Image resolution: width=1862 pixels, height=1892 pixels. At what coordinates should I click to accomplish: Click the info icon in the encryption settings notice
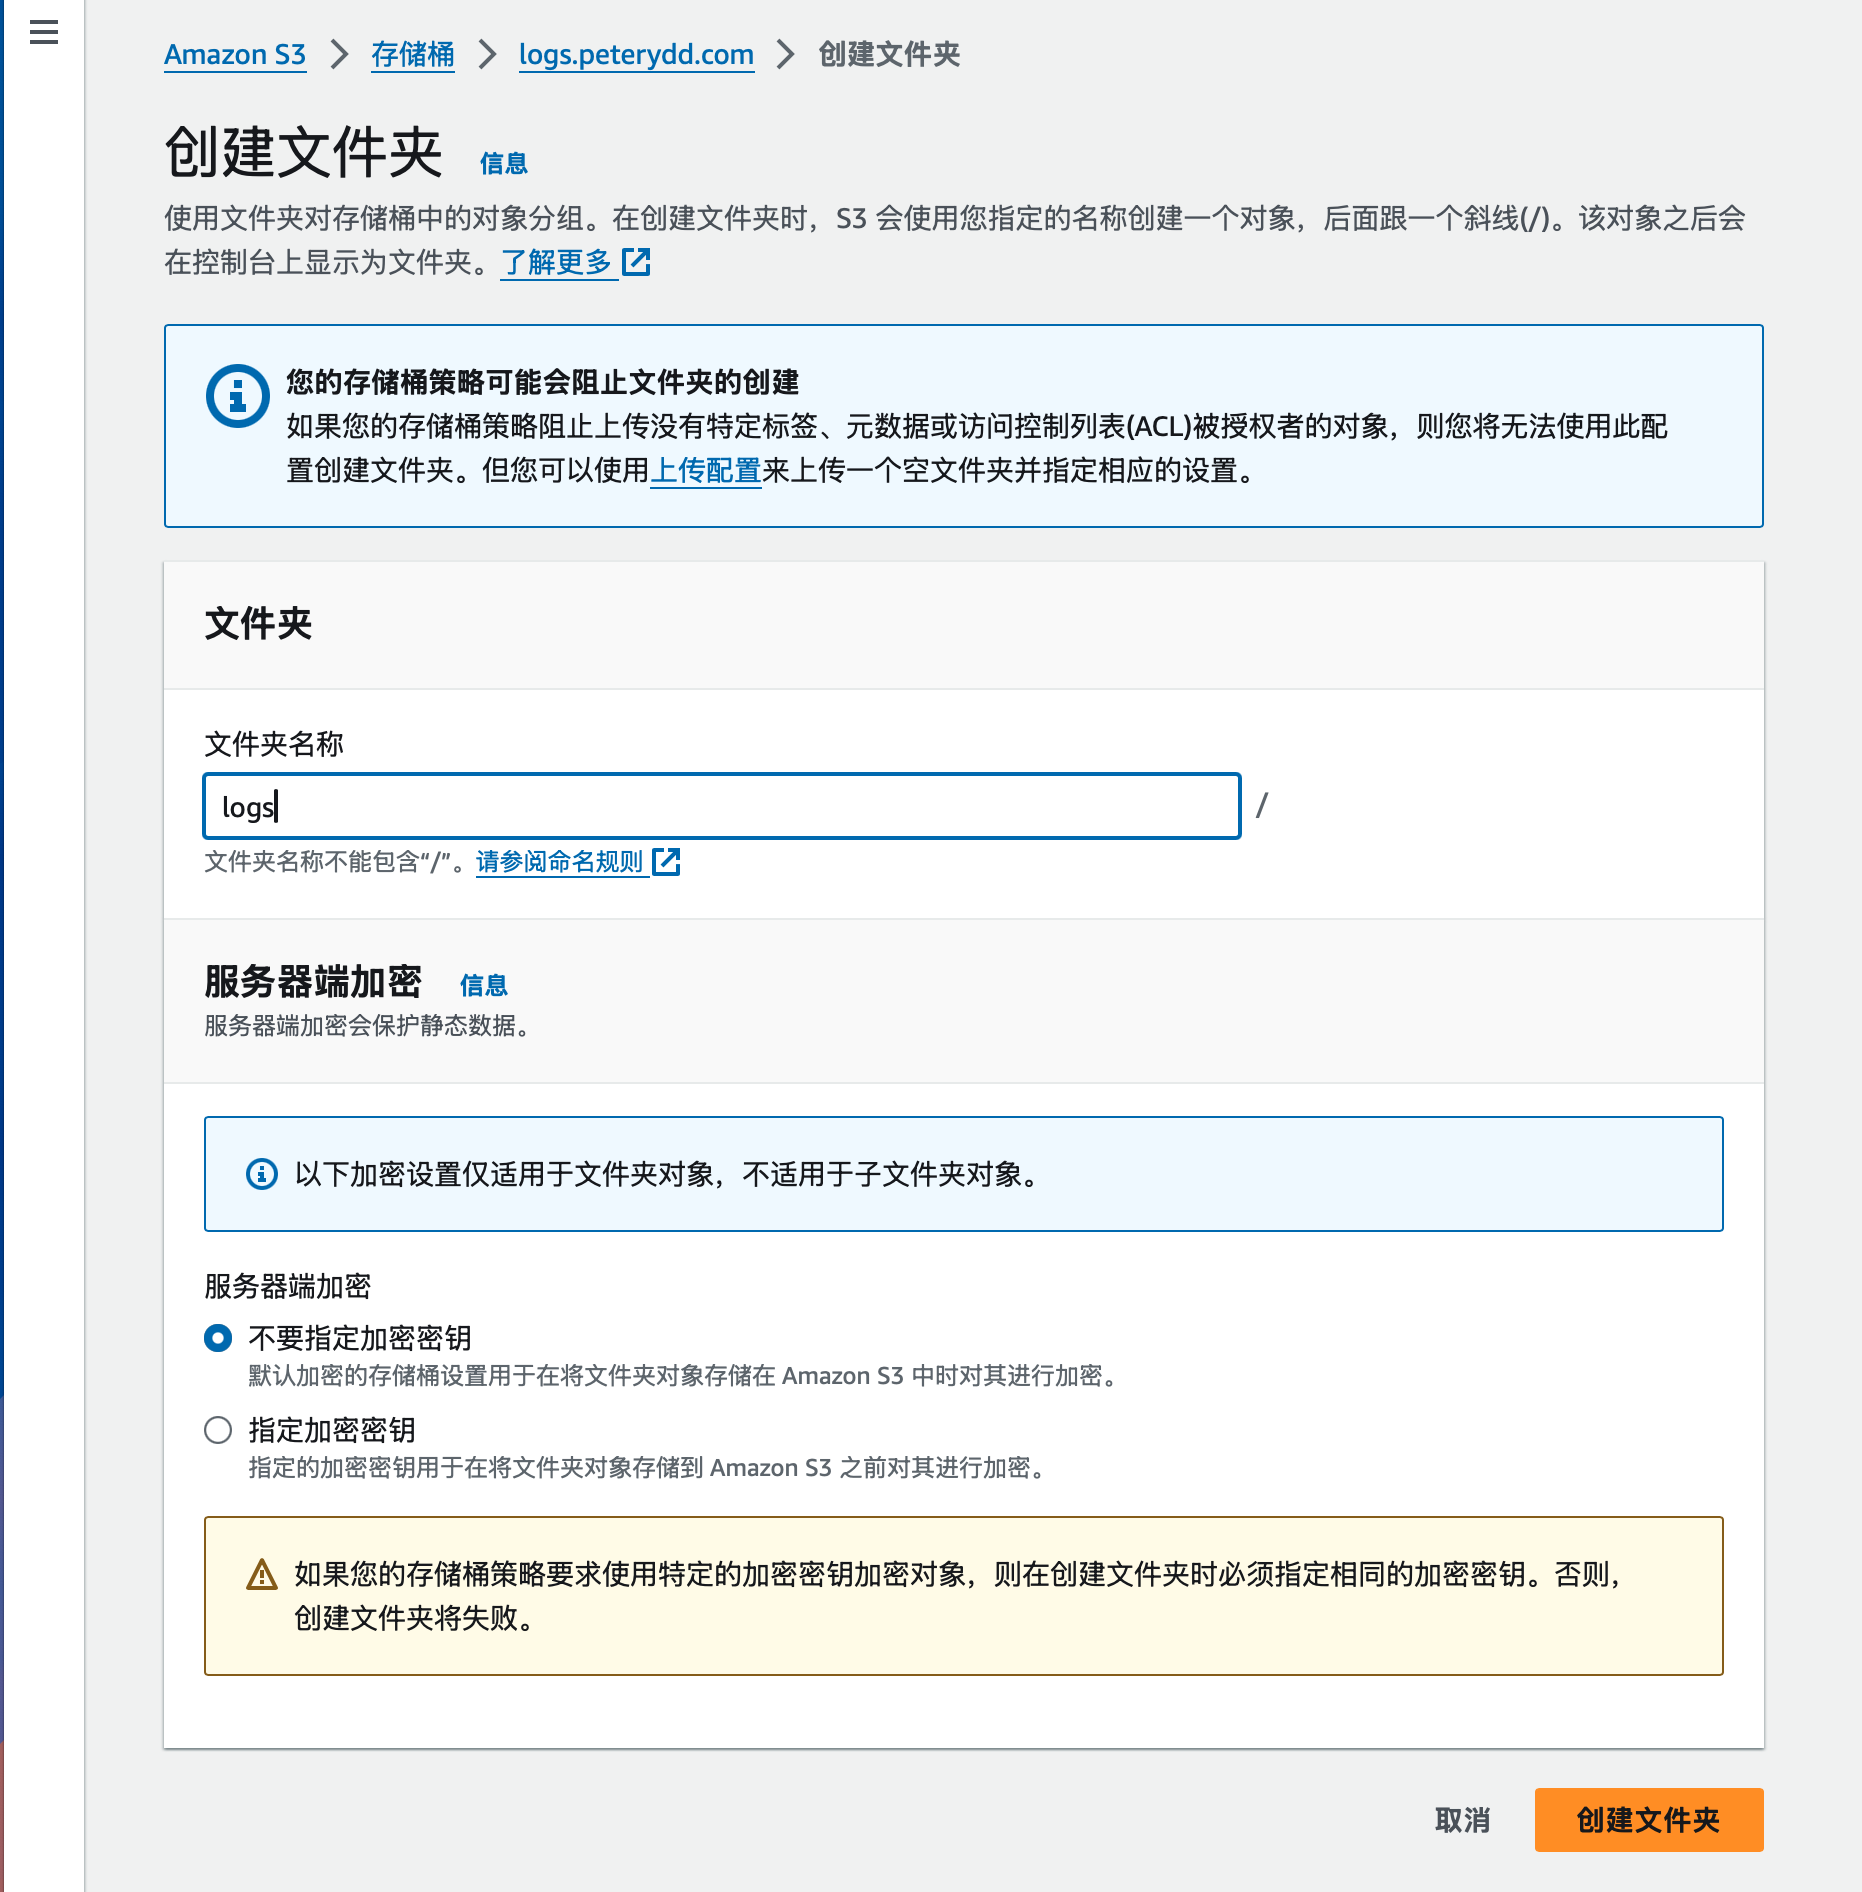pos(260,1174)
